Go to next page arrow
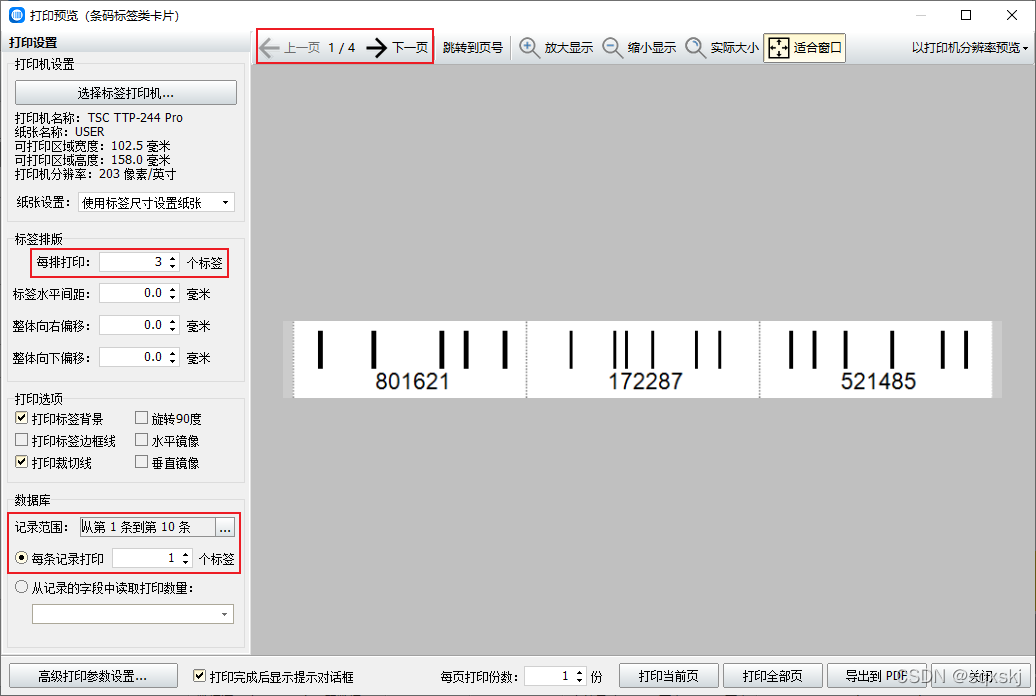1036x696 pixels. (377, 48)
